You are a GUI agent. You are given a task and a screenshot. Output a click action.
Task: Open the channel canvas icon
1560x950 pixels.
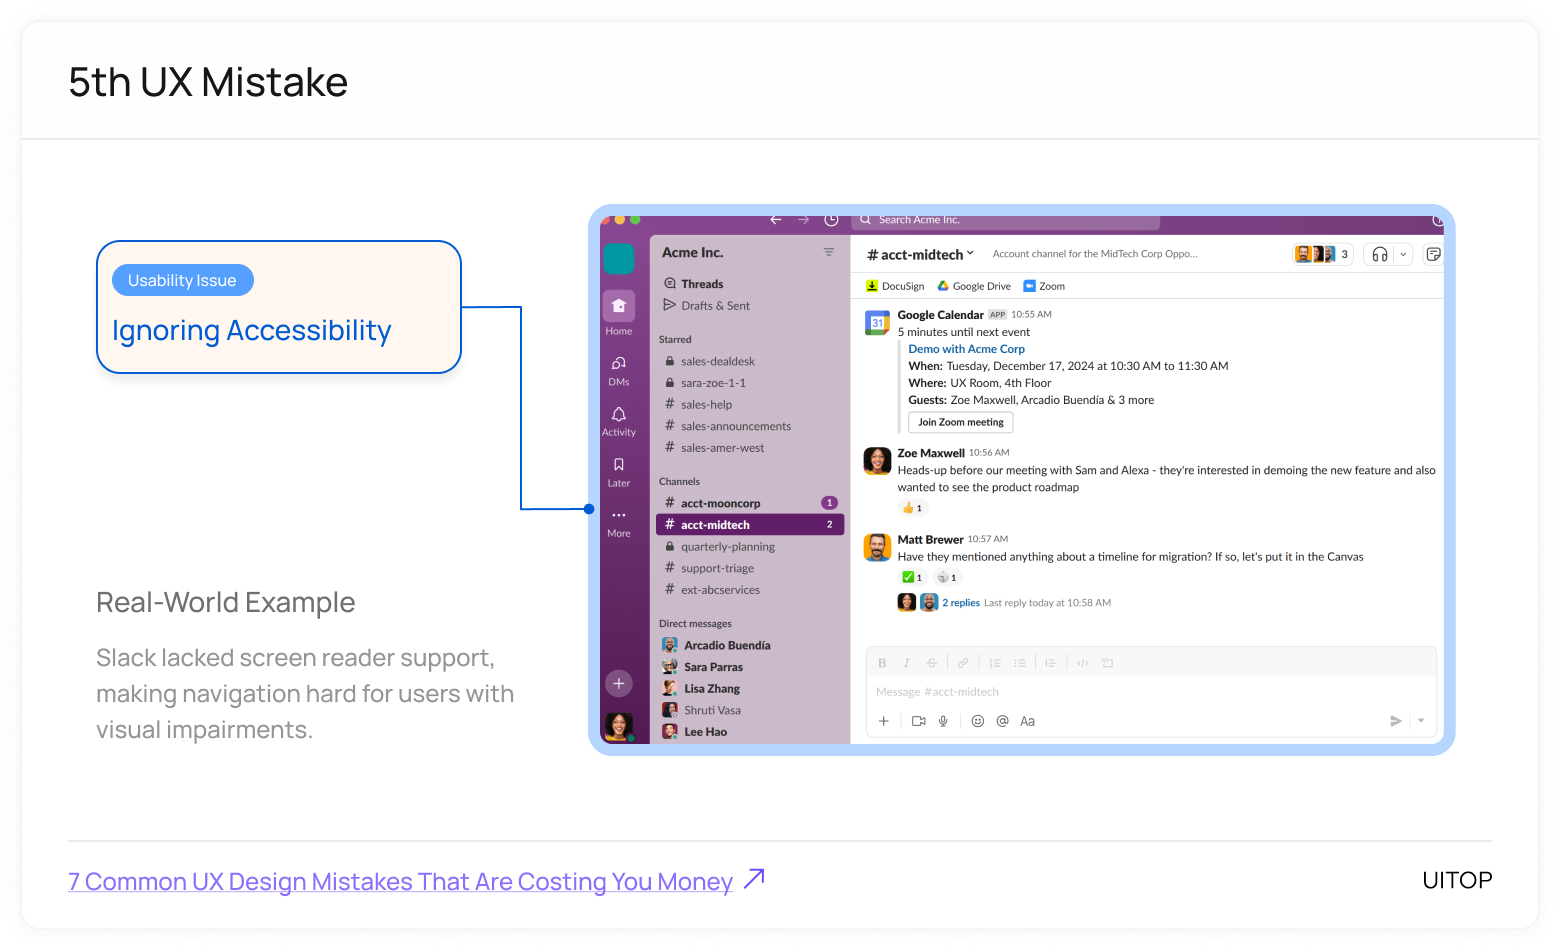(x=1433, y=254)
